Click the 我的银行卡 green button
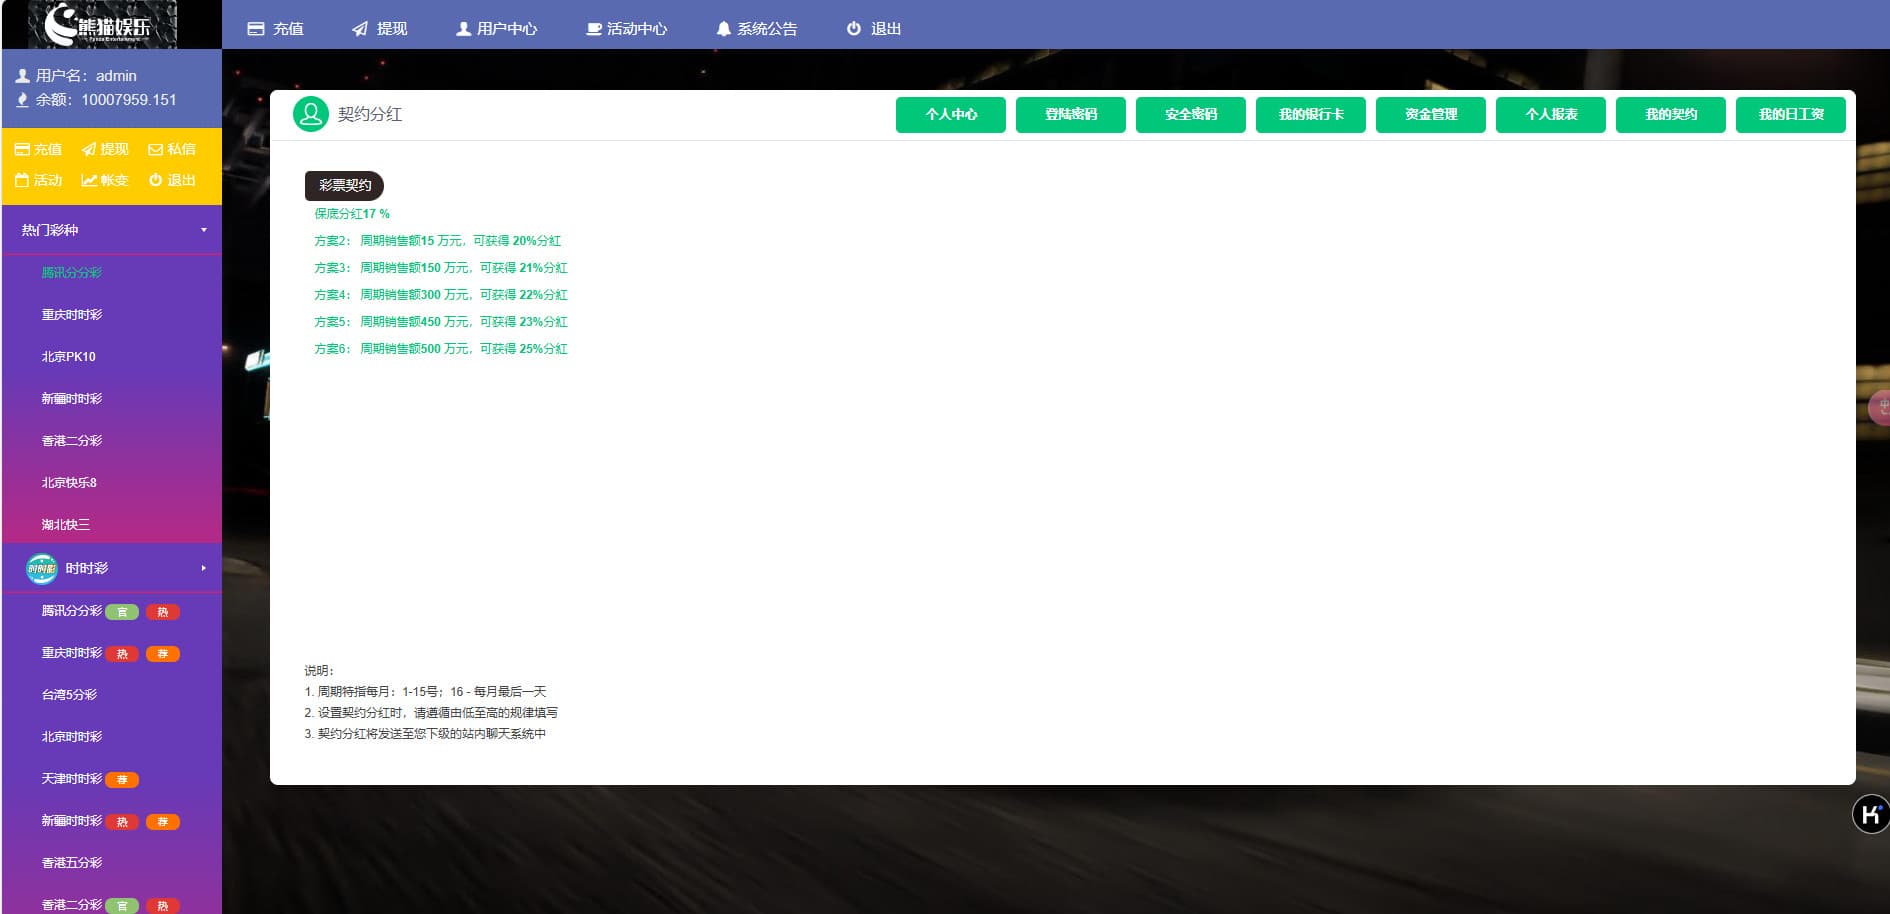 tap(1310, 115)
